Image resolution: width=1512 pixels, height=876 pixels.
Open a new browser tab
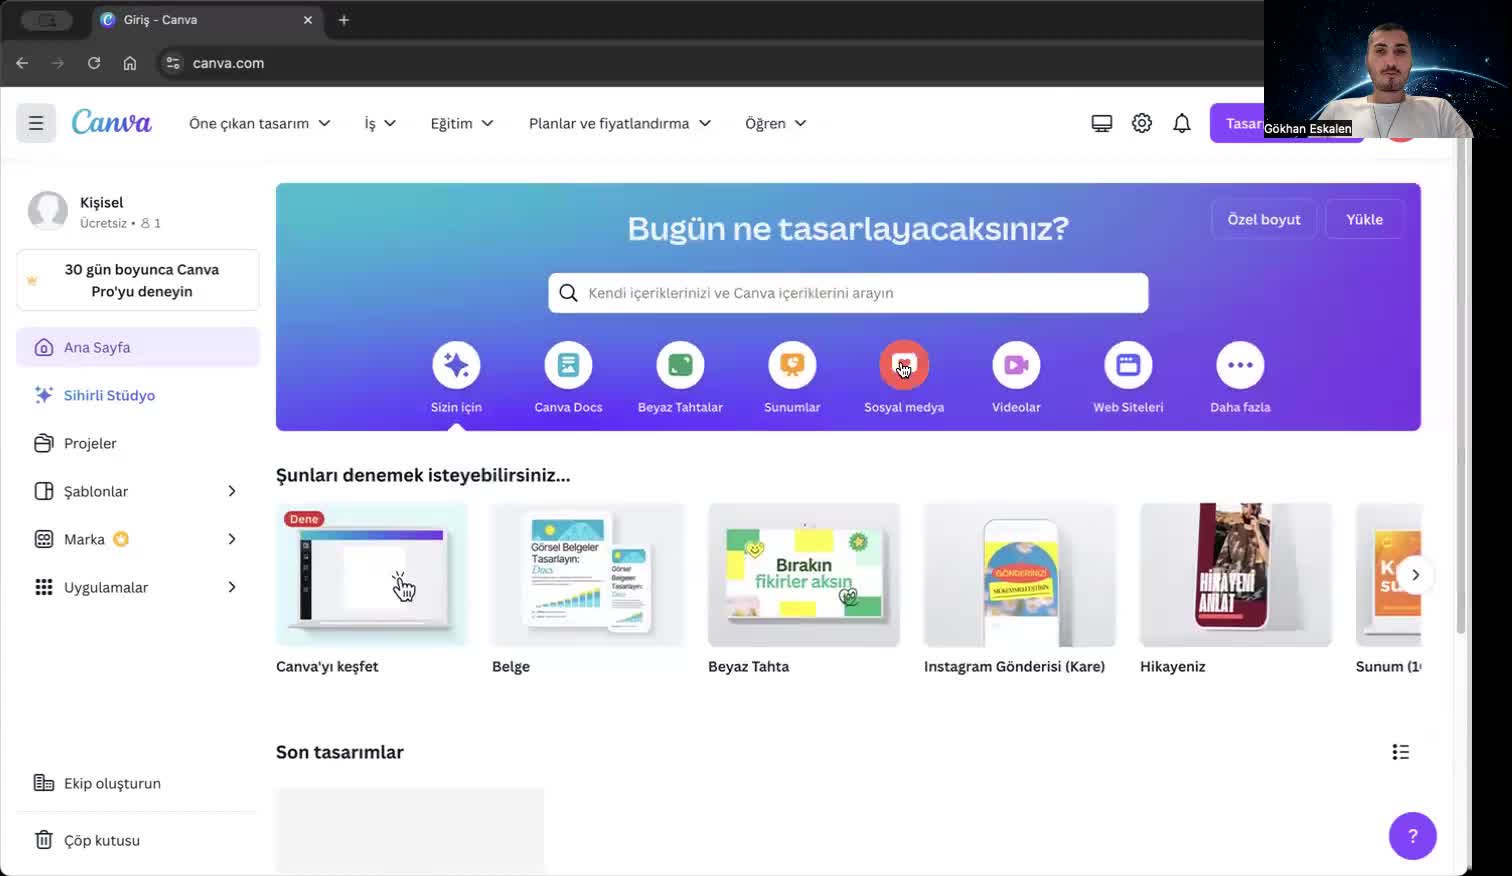point(344,20)
